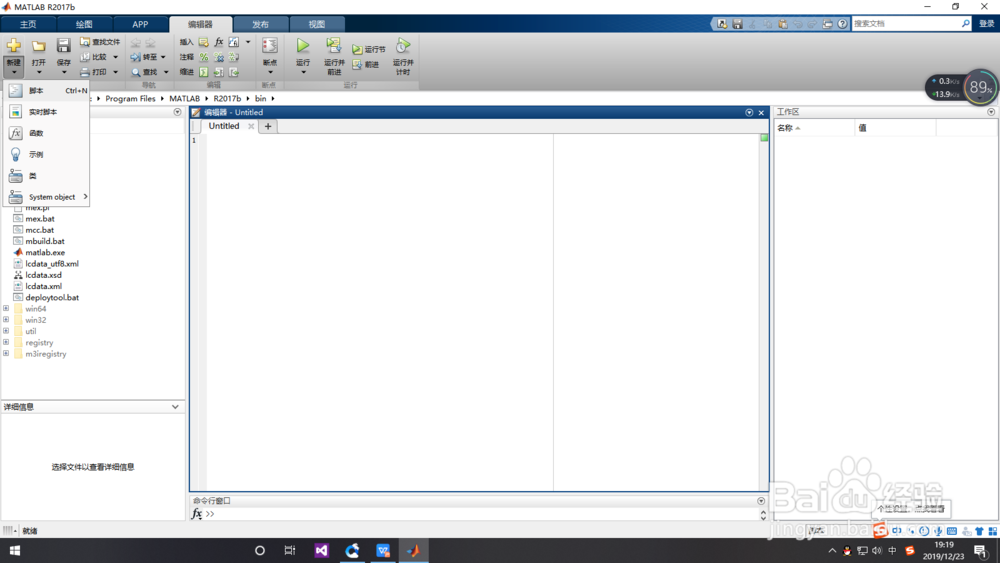Open a file with 打开 folder icon

pyautogui.click(x=39, y=46)
